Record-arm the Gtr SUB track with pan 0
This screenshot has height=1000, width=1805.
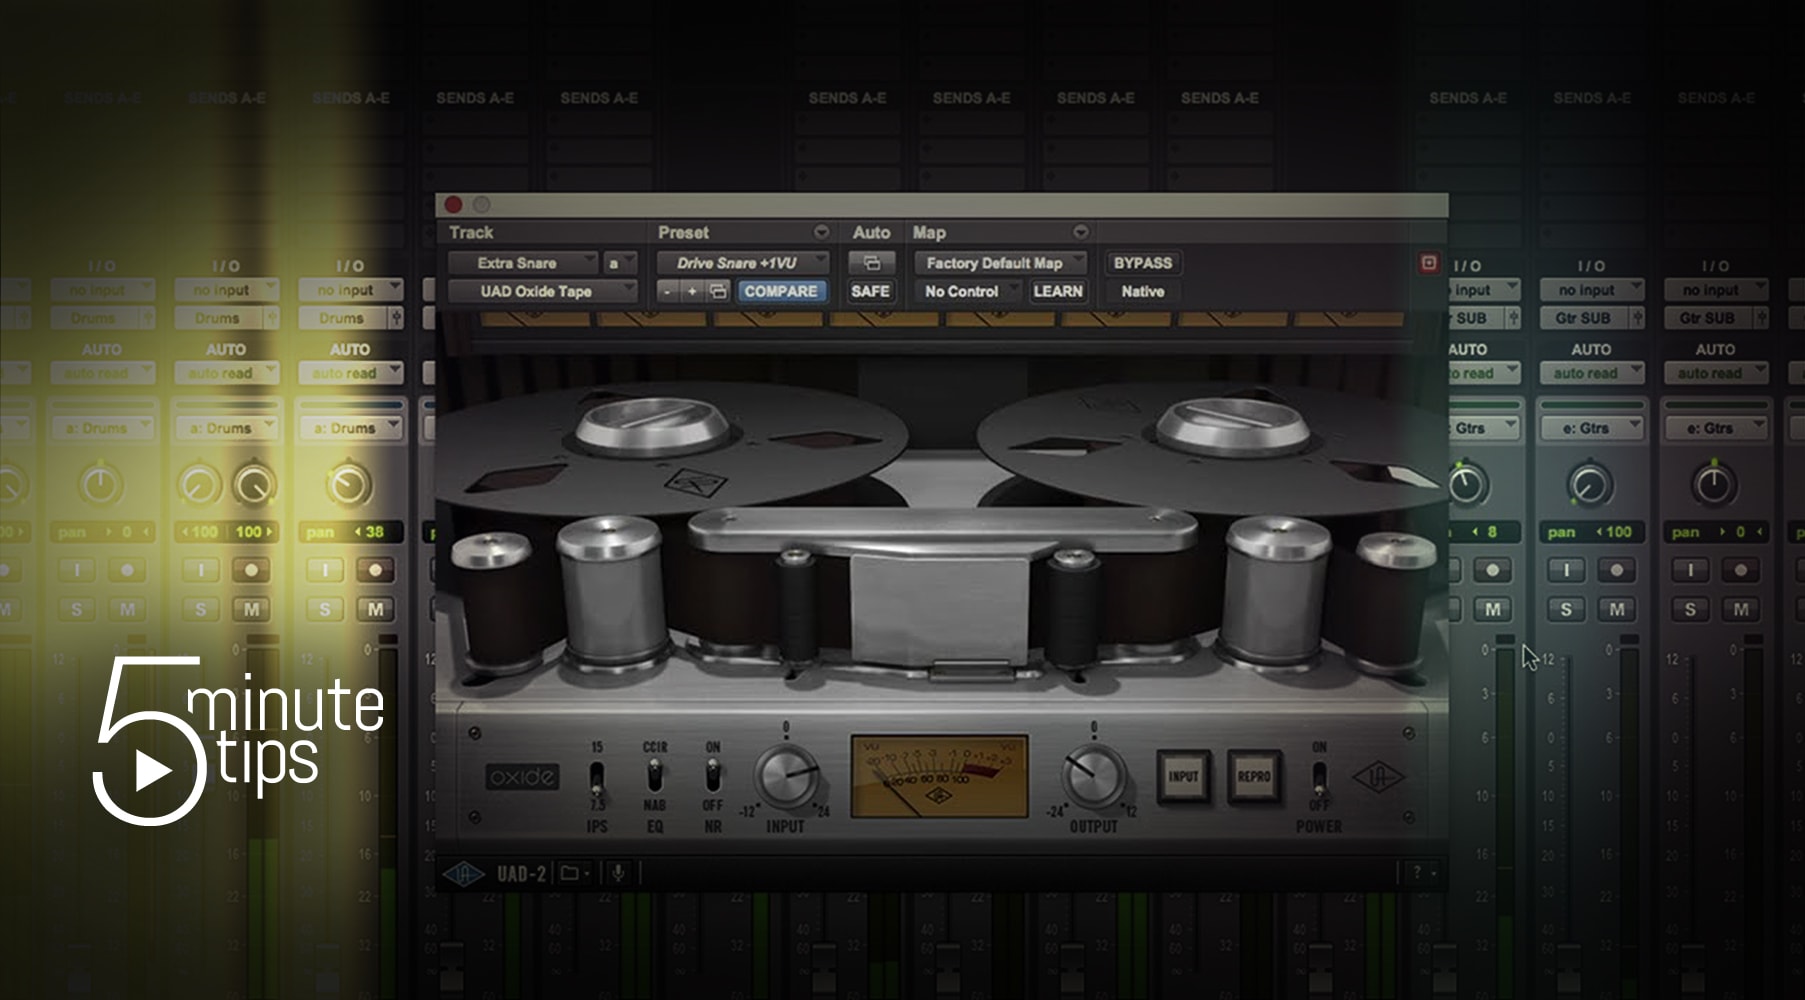(x=1740, y=570)
